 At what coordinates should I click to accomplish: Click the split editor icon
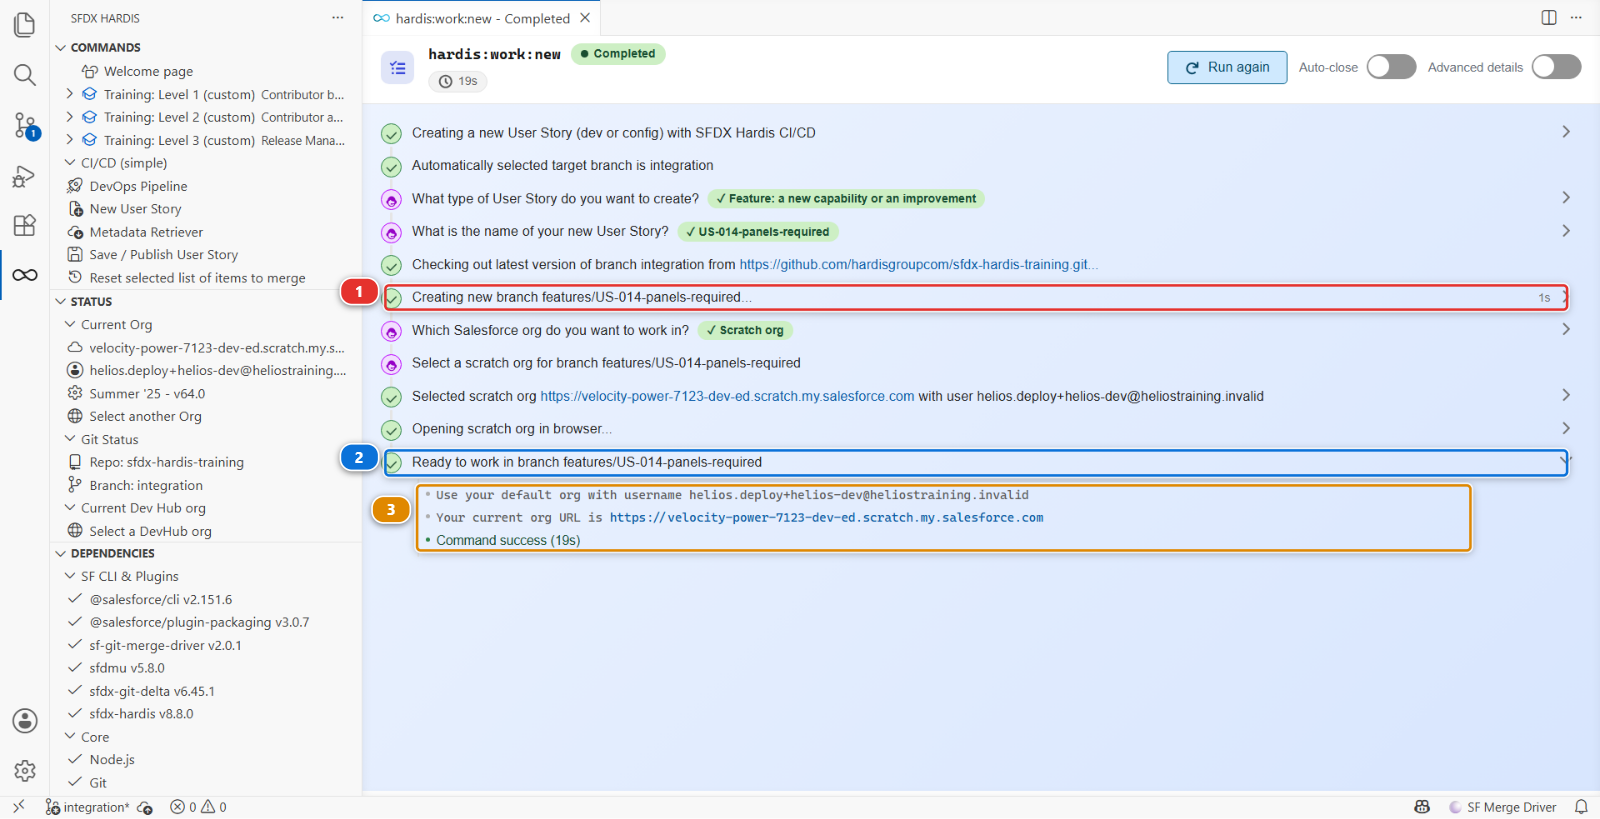click(1549, 17)
